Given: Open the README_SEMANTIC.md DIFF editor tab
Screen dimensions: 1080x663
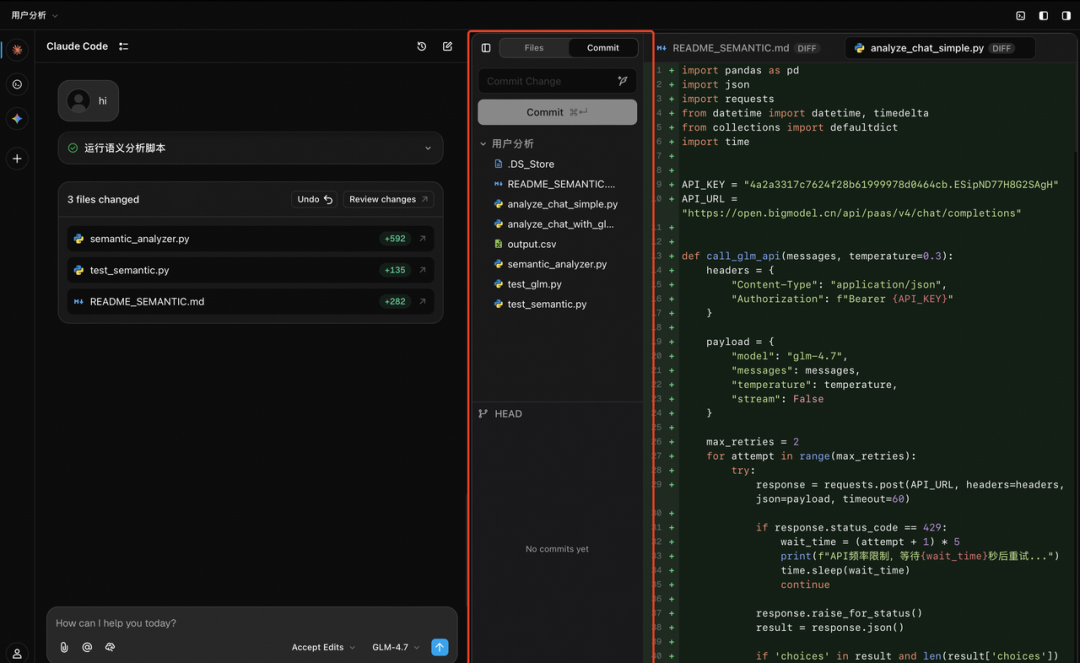Looking at the screenshot, I should point(738,48).
